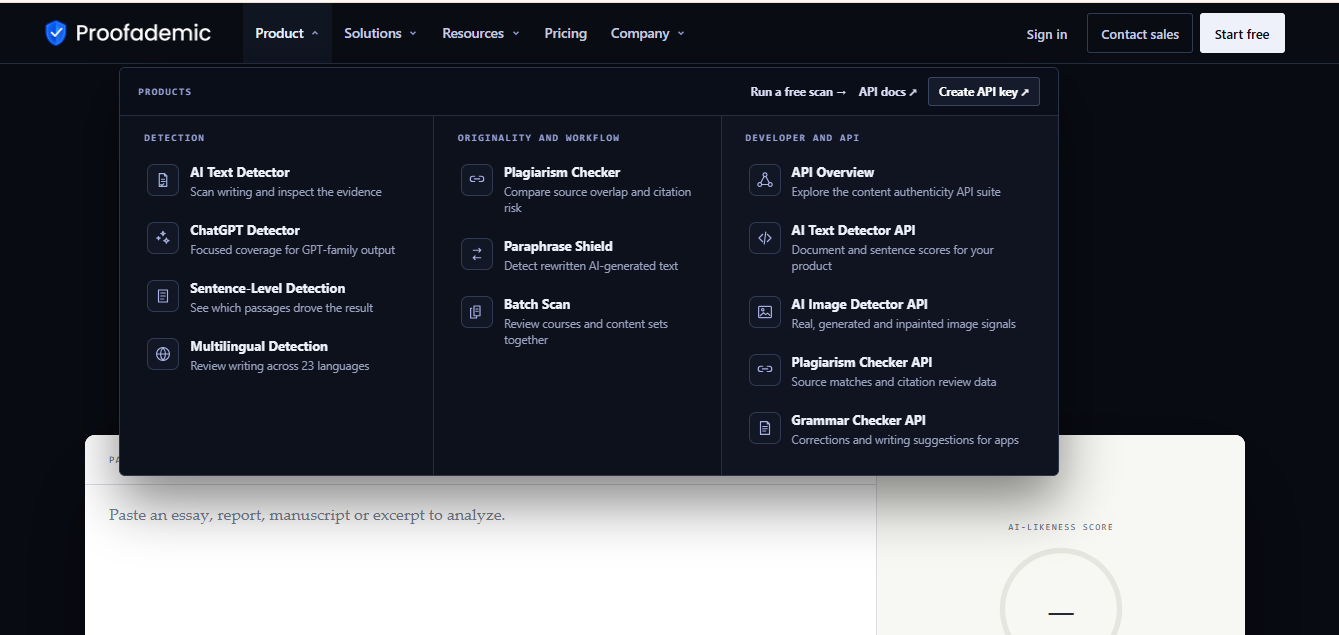The image size is (1339, 635).
Task: Open Plagiarism Checker API entry
Action: (892, 371)
